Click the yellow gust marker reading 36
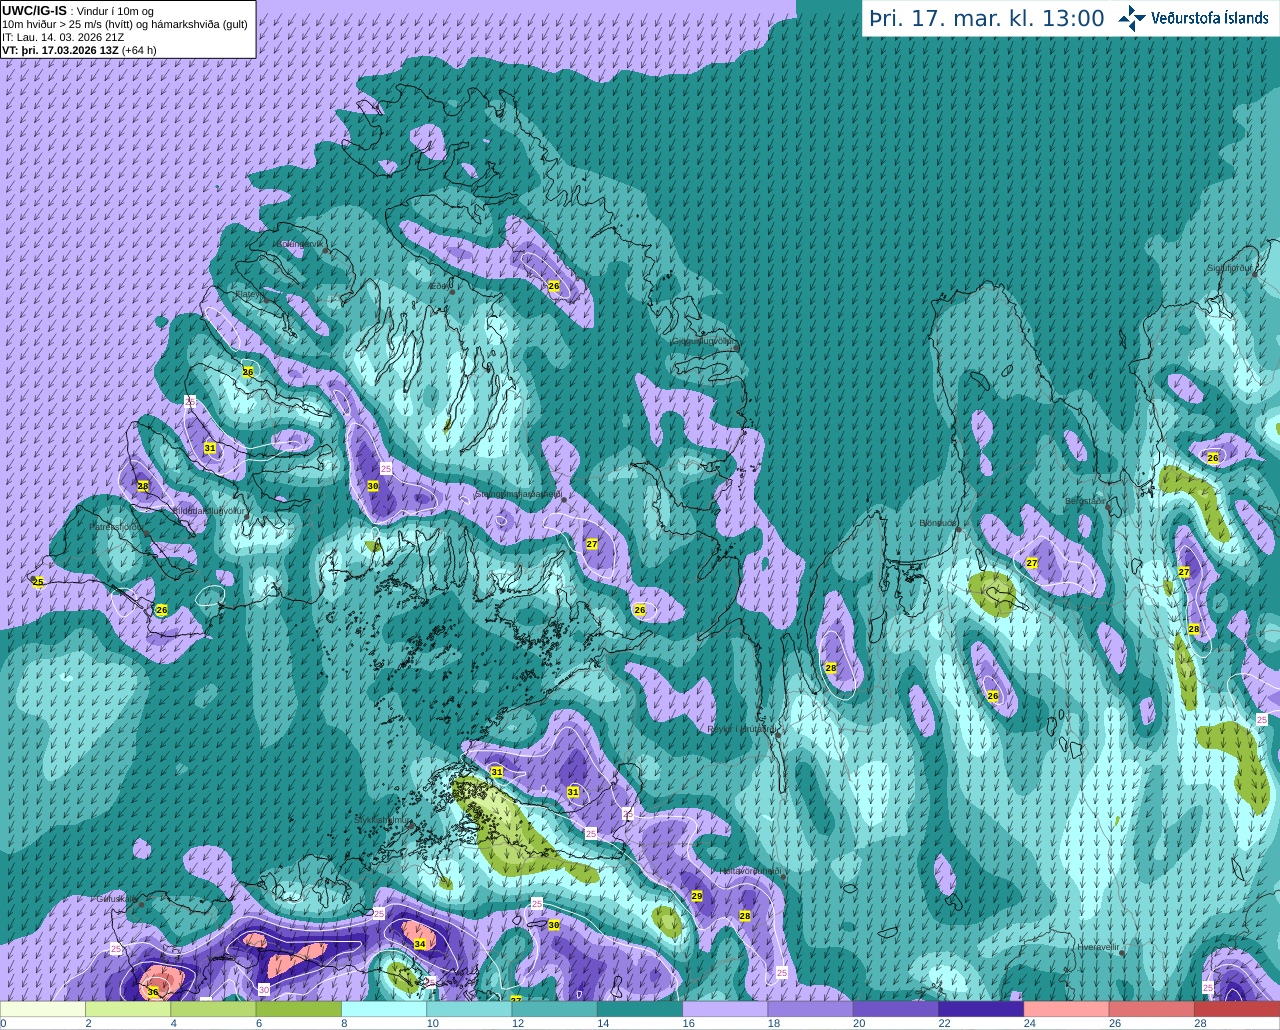Image resolution: width=1280 pixels, height=1030 pixels. [x=153, y=993]
